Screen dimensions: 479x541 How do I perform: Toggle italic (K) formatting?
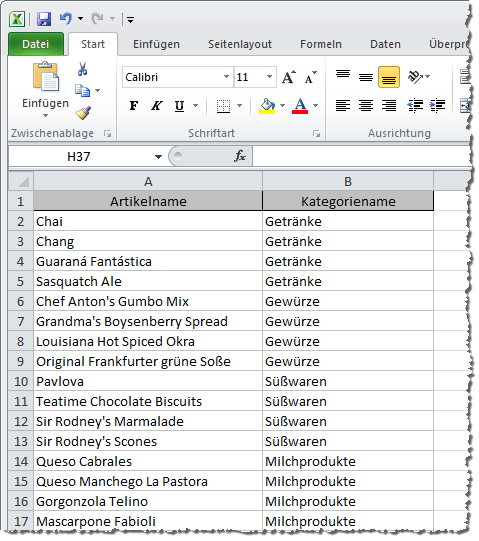[157, 105]
